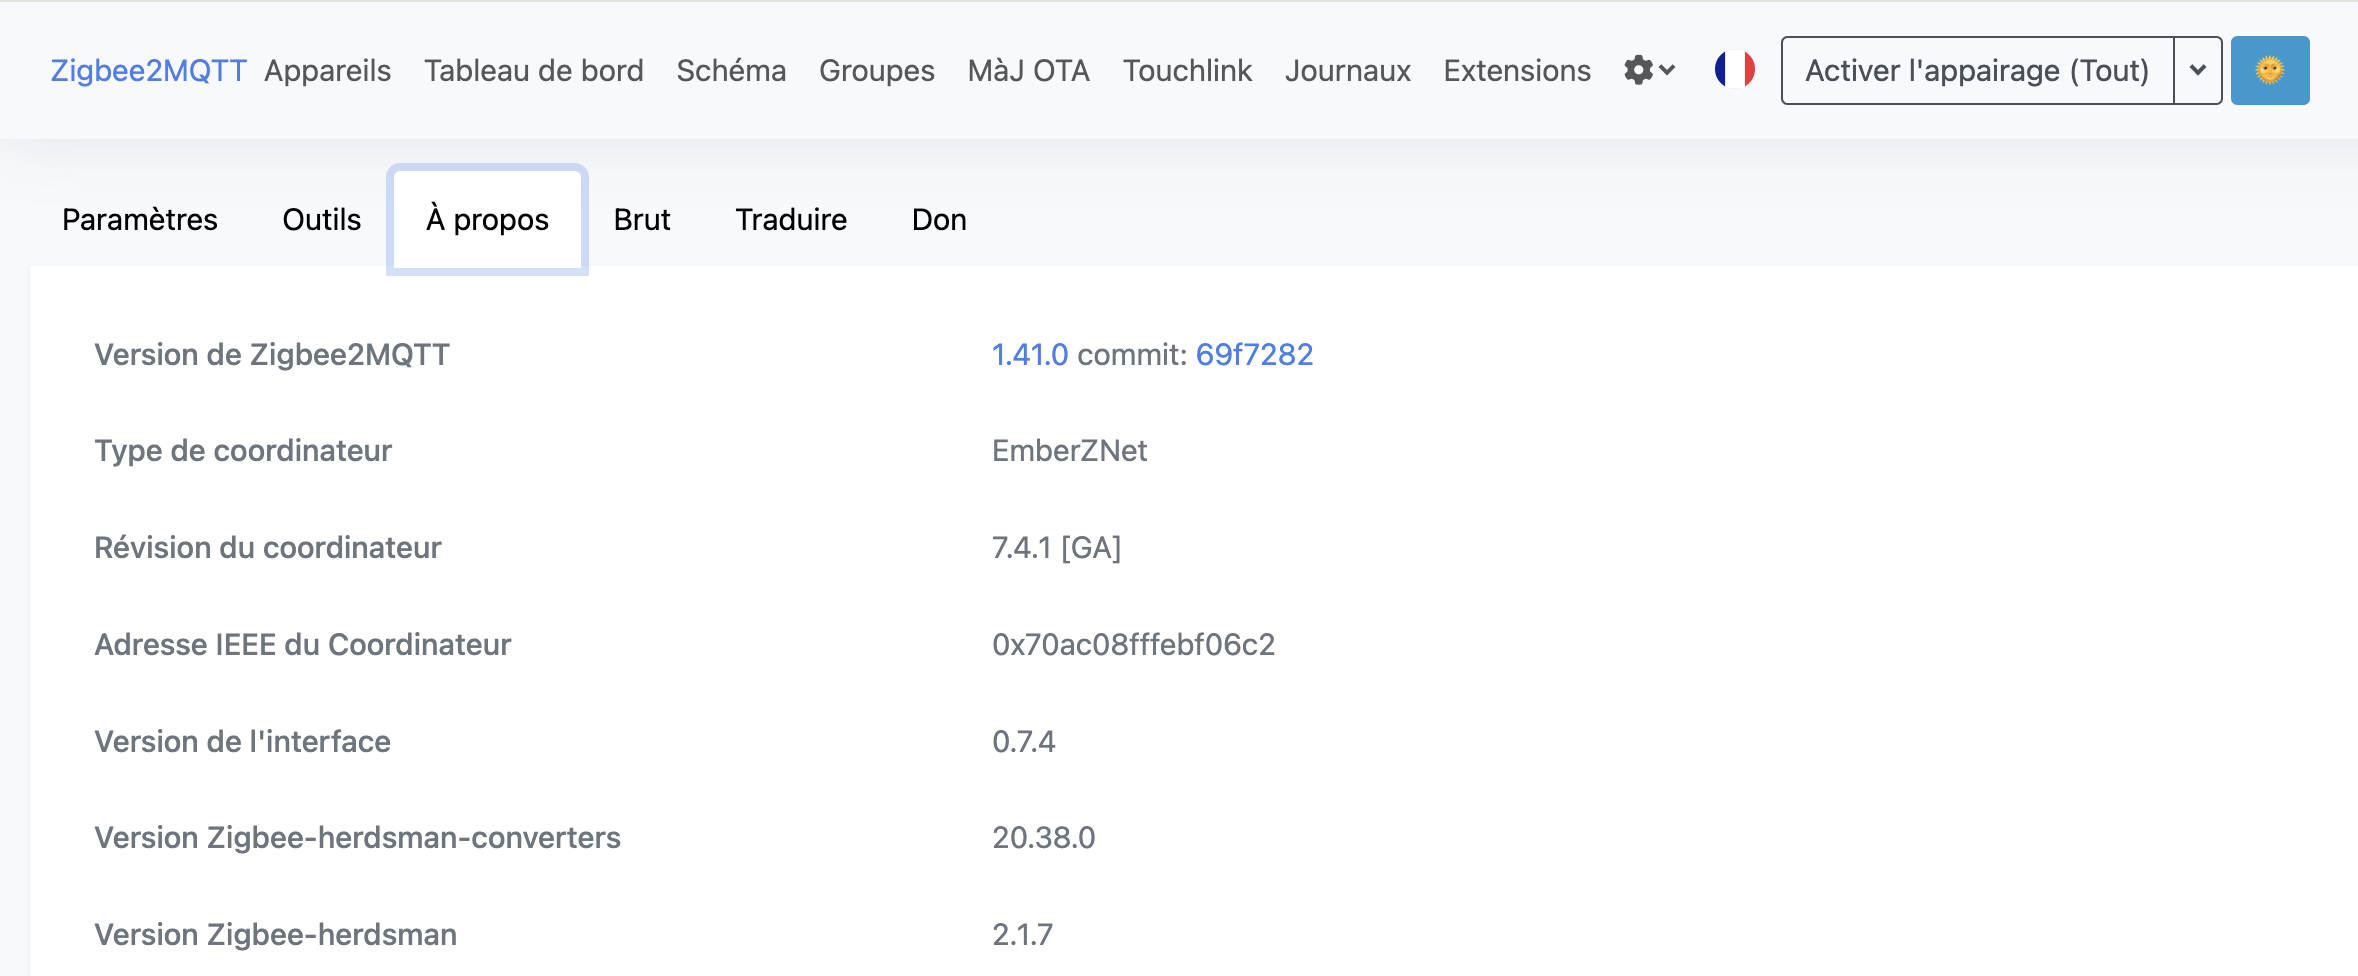Image resolution: width=2358 pixels, height=976 pixels.
Task: Open the Traduire tab
Action: 790,220
